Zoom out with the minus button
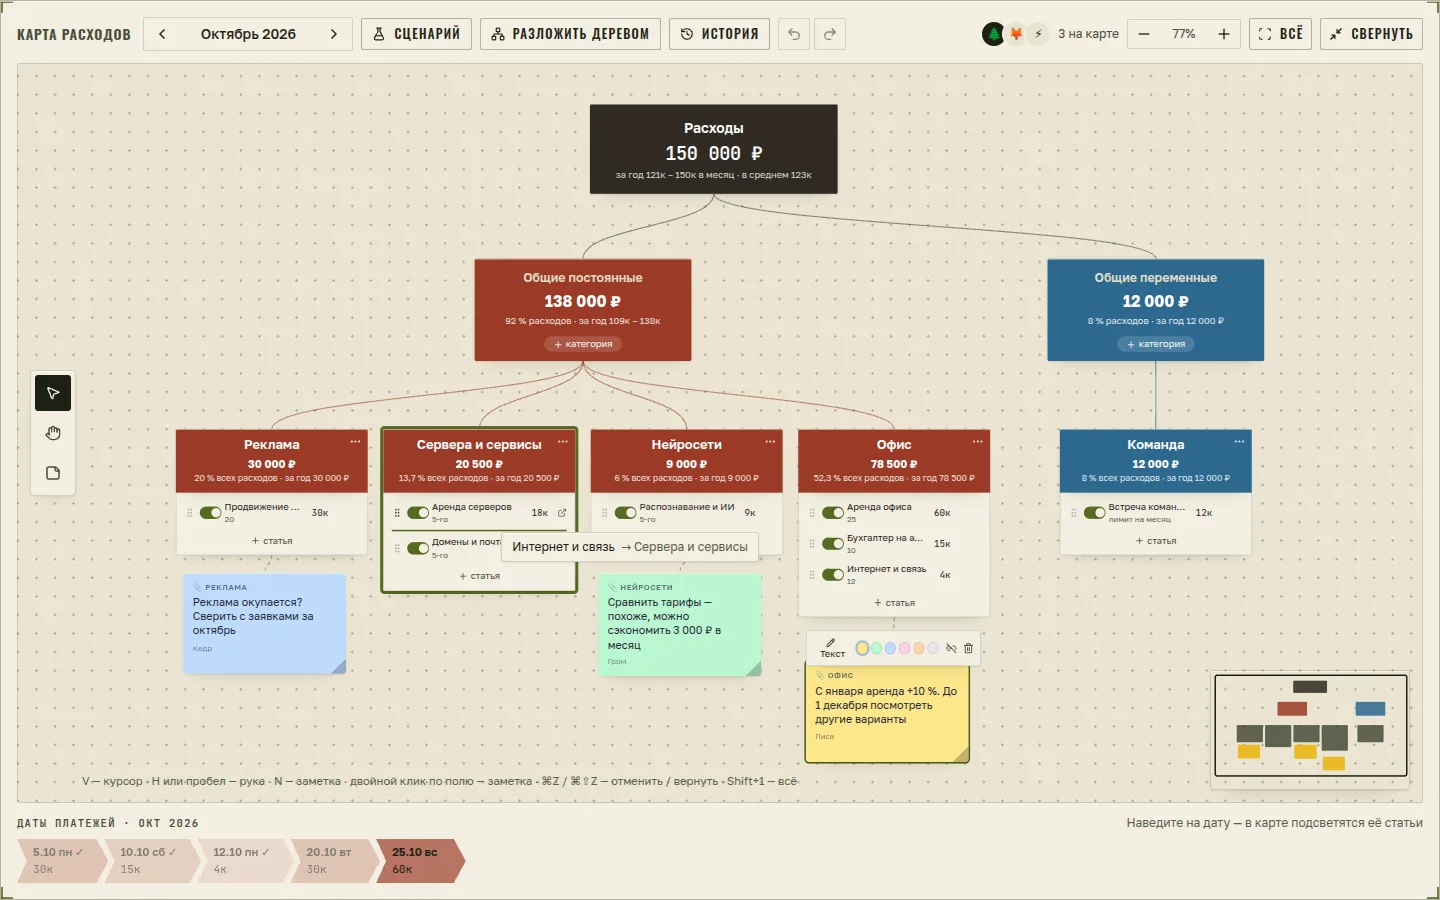 tap(1144, 34)
